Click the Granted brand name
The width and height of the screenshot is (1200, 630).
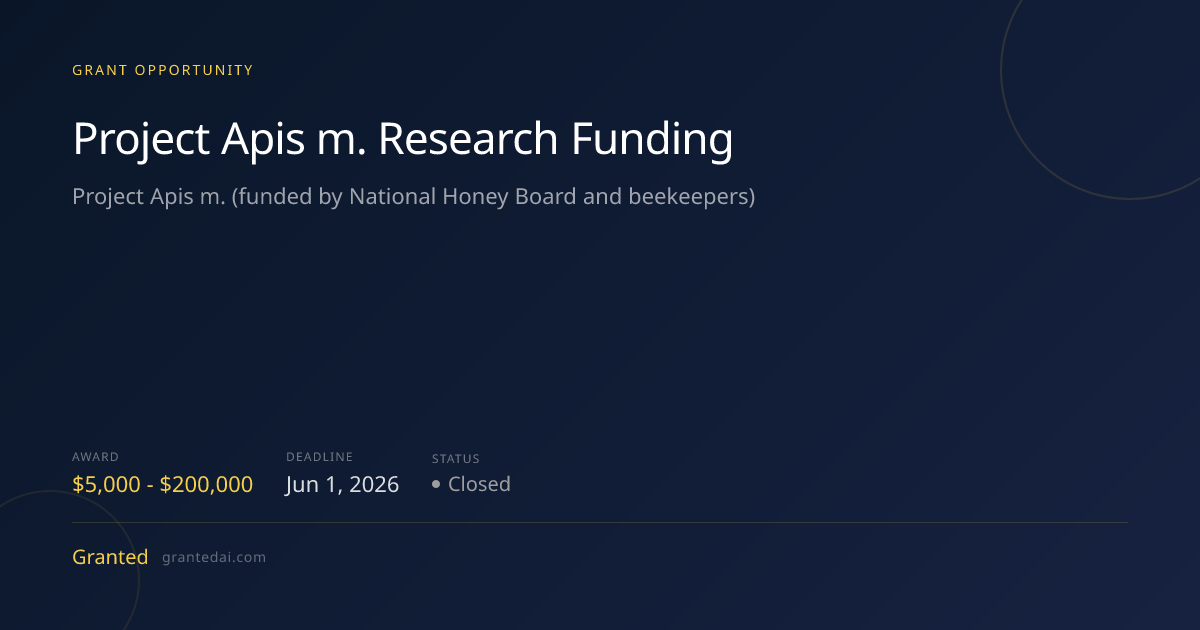pos(110,557)
